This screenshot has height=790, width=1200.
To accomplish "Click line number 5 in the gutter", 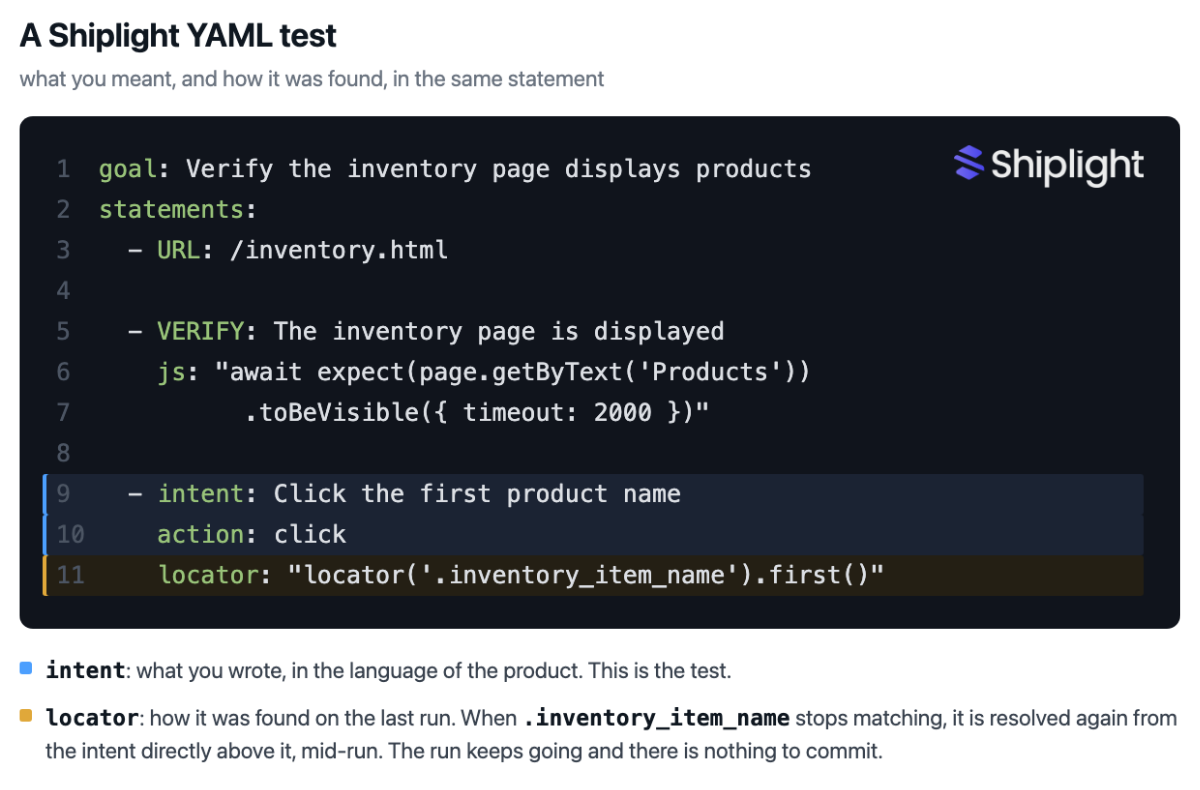I will pos(63,331).
